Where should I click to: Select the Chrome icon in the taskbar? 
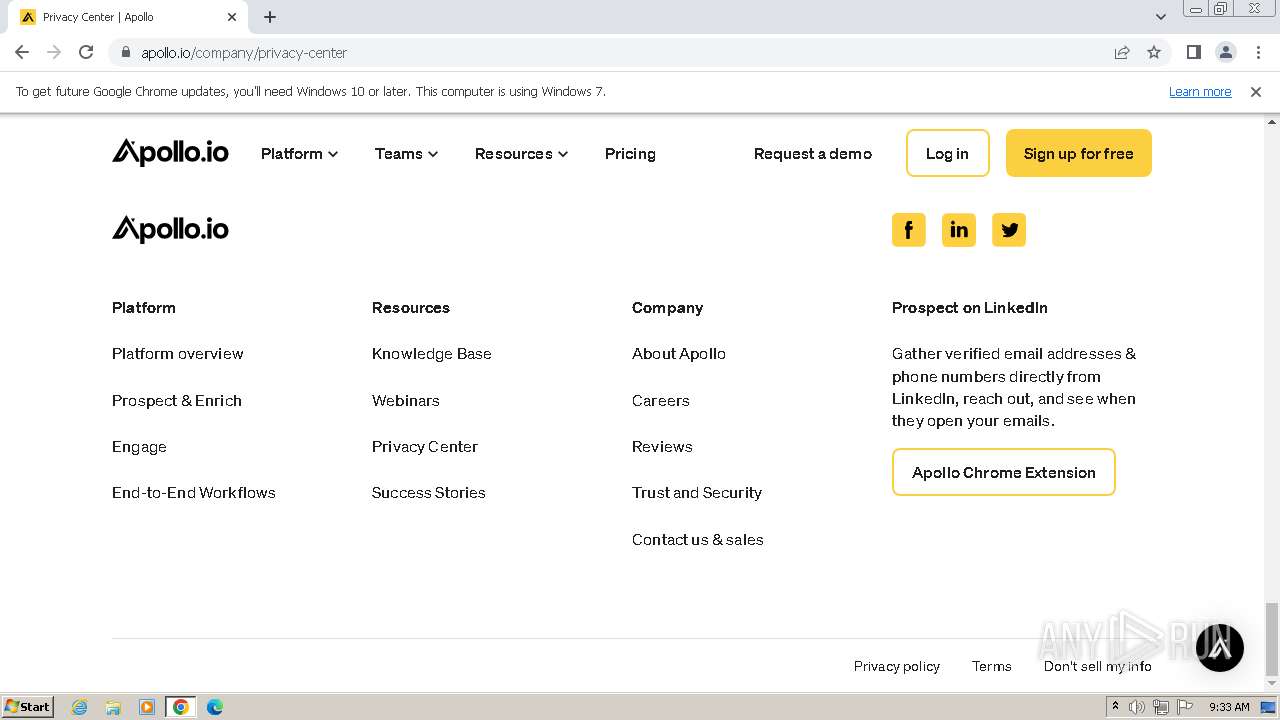pos(181,707)
